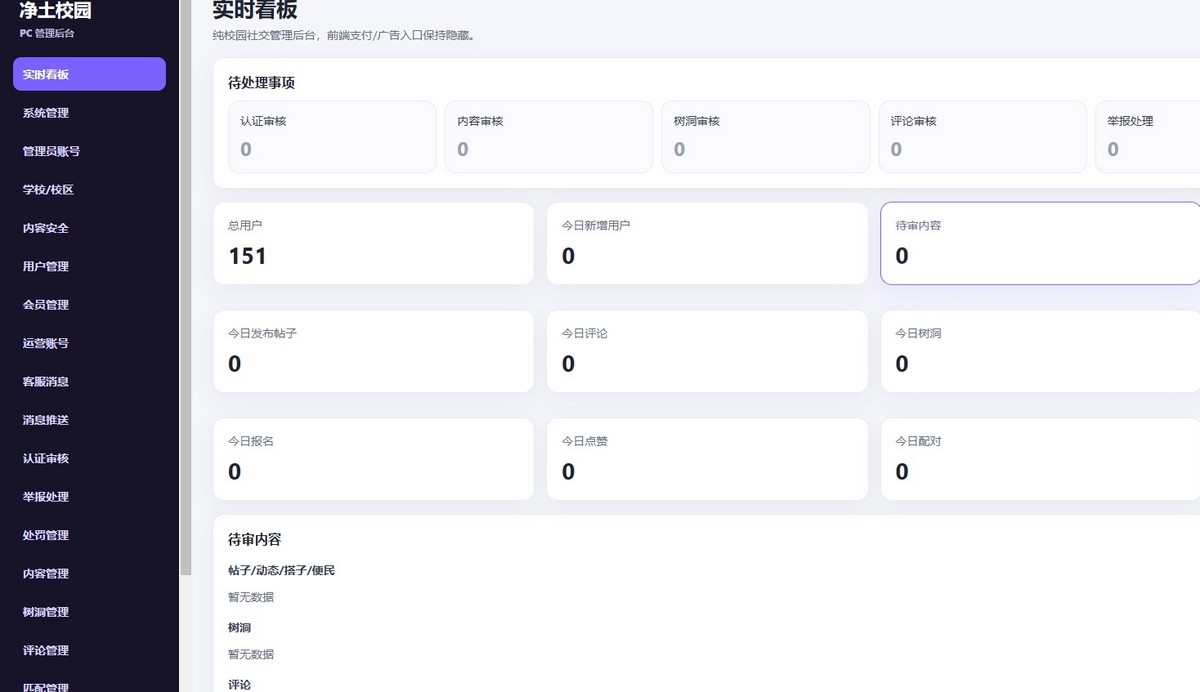Viewport: 1200px width, 692px height.
Task: Select 评论管理 in sidebar
Action: 89,650
